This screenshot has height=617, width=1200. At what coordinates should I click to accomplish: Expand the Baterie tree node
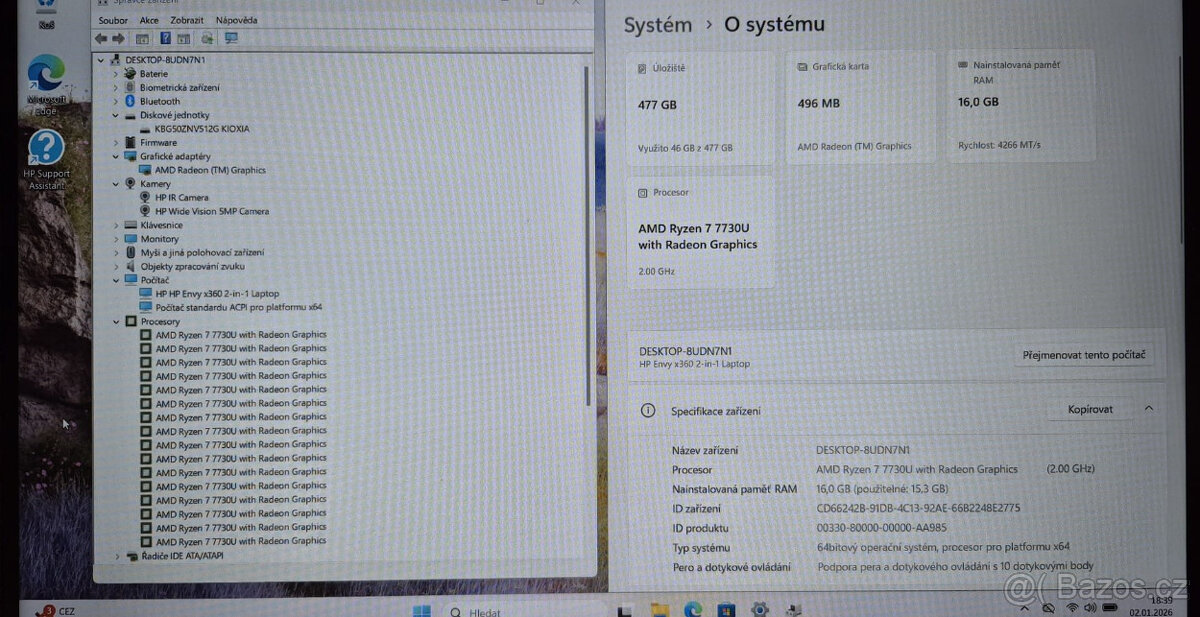(119, 73)
